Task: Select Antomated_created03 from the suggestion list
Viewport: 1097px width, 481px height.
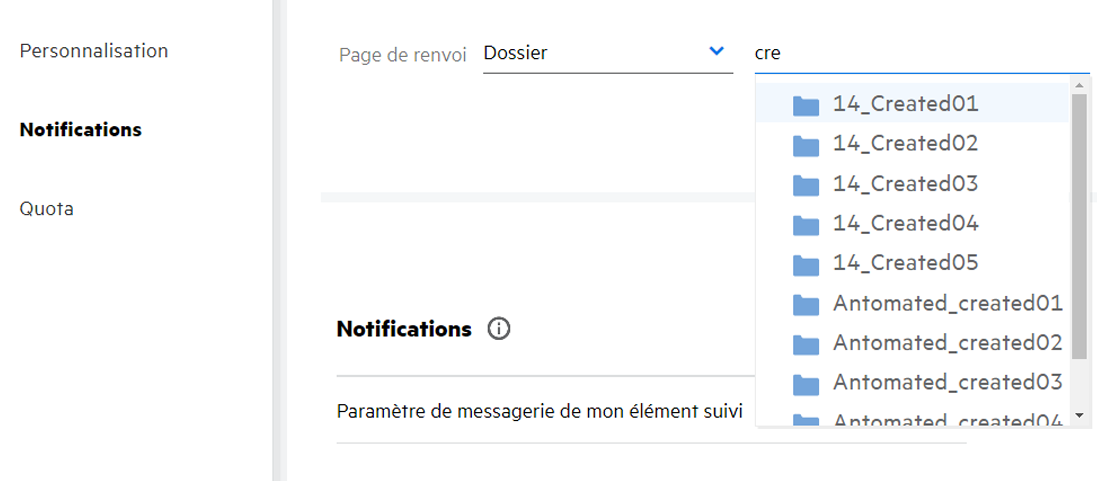Action: 946,383
